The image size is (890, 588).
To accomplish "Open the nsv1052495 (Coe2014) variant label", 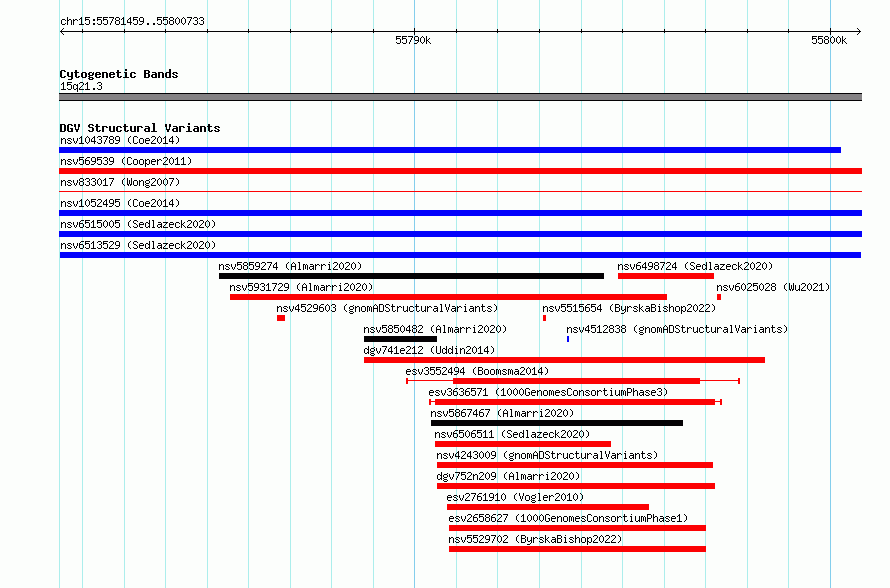I will 120,203.
